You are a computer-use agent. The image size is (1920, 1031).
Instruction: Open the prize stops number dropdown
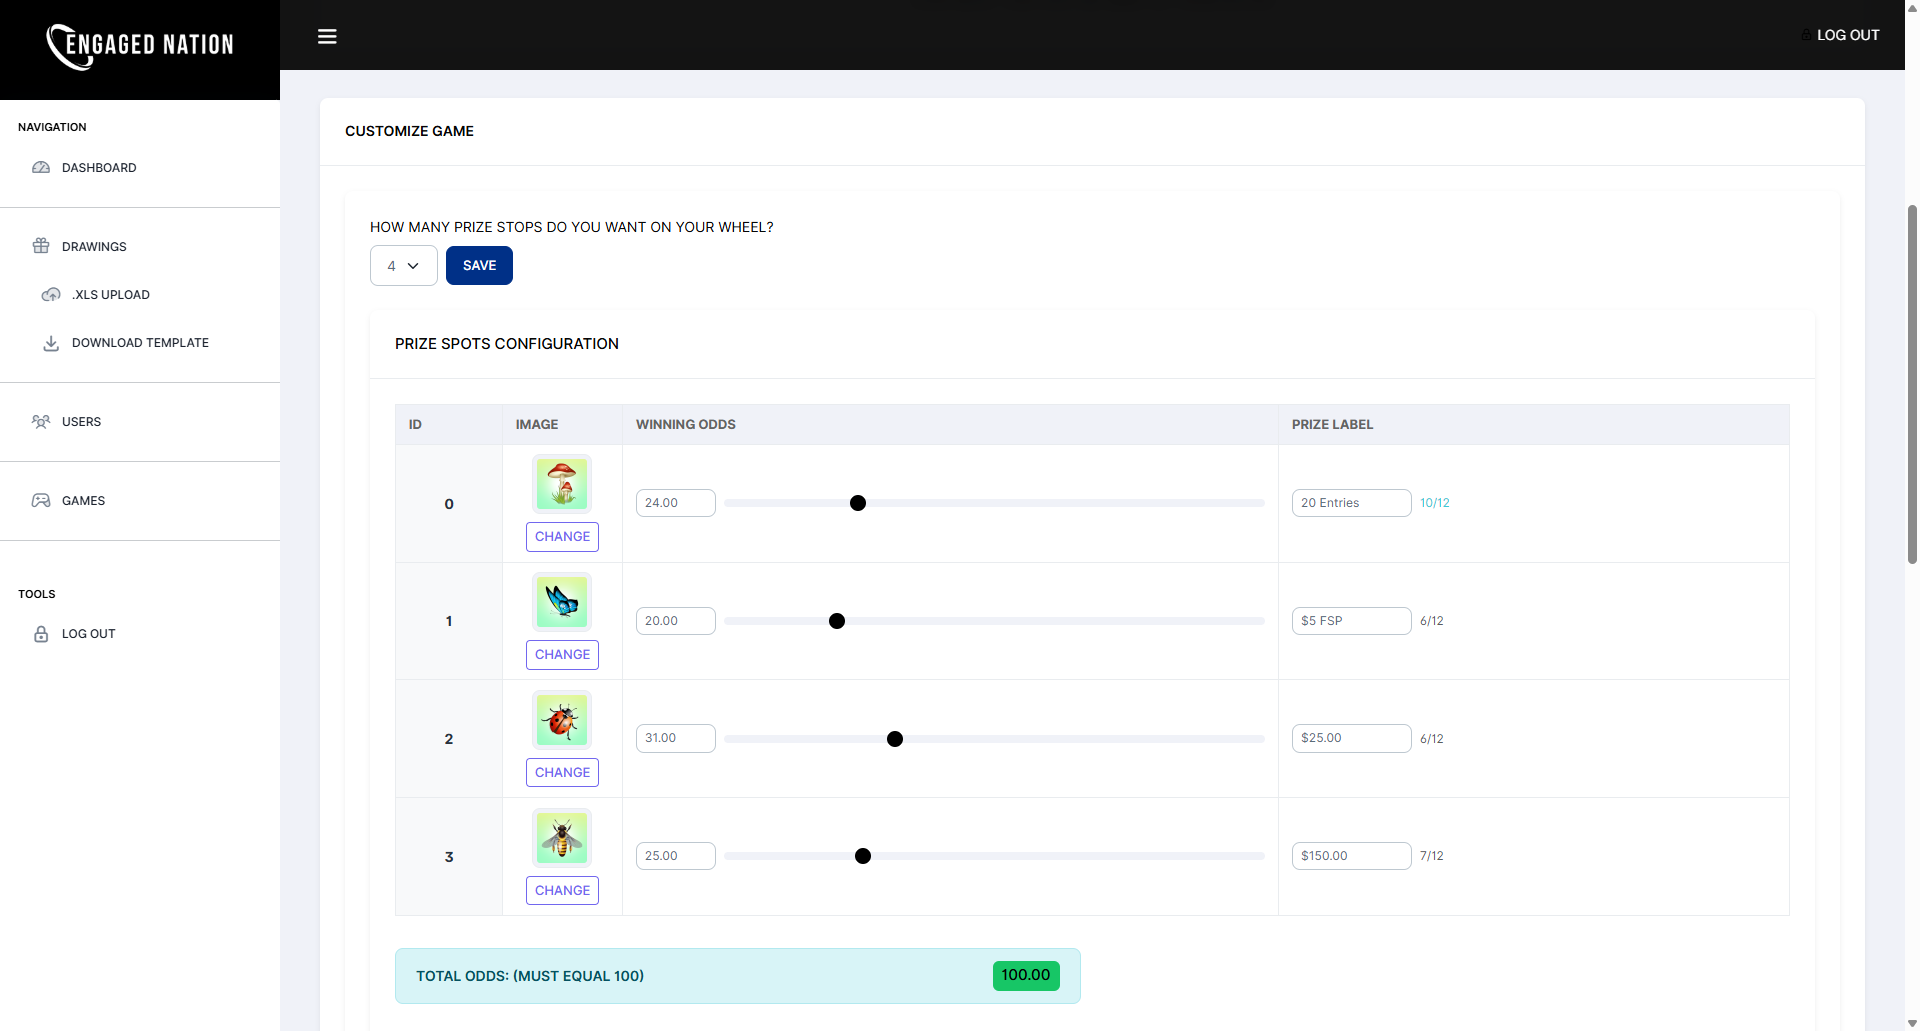[x=403, y=265]
